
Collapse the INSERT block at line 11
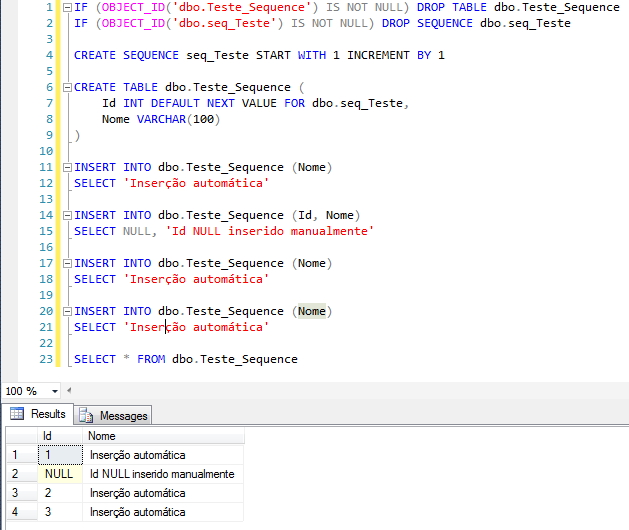[67, 167]
